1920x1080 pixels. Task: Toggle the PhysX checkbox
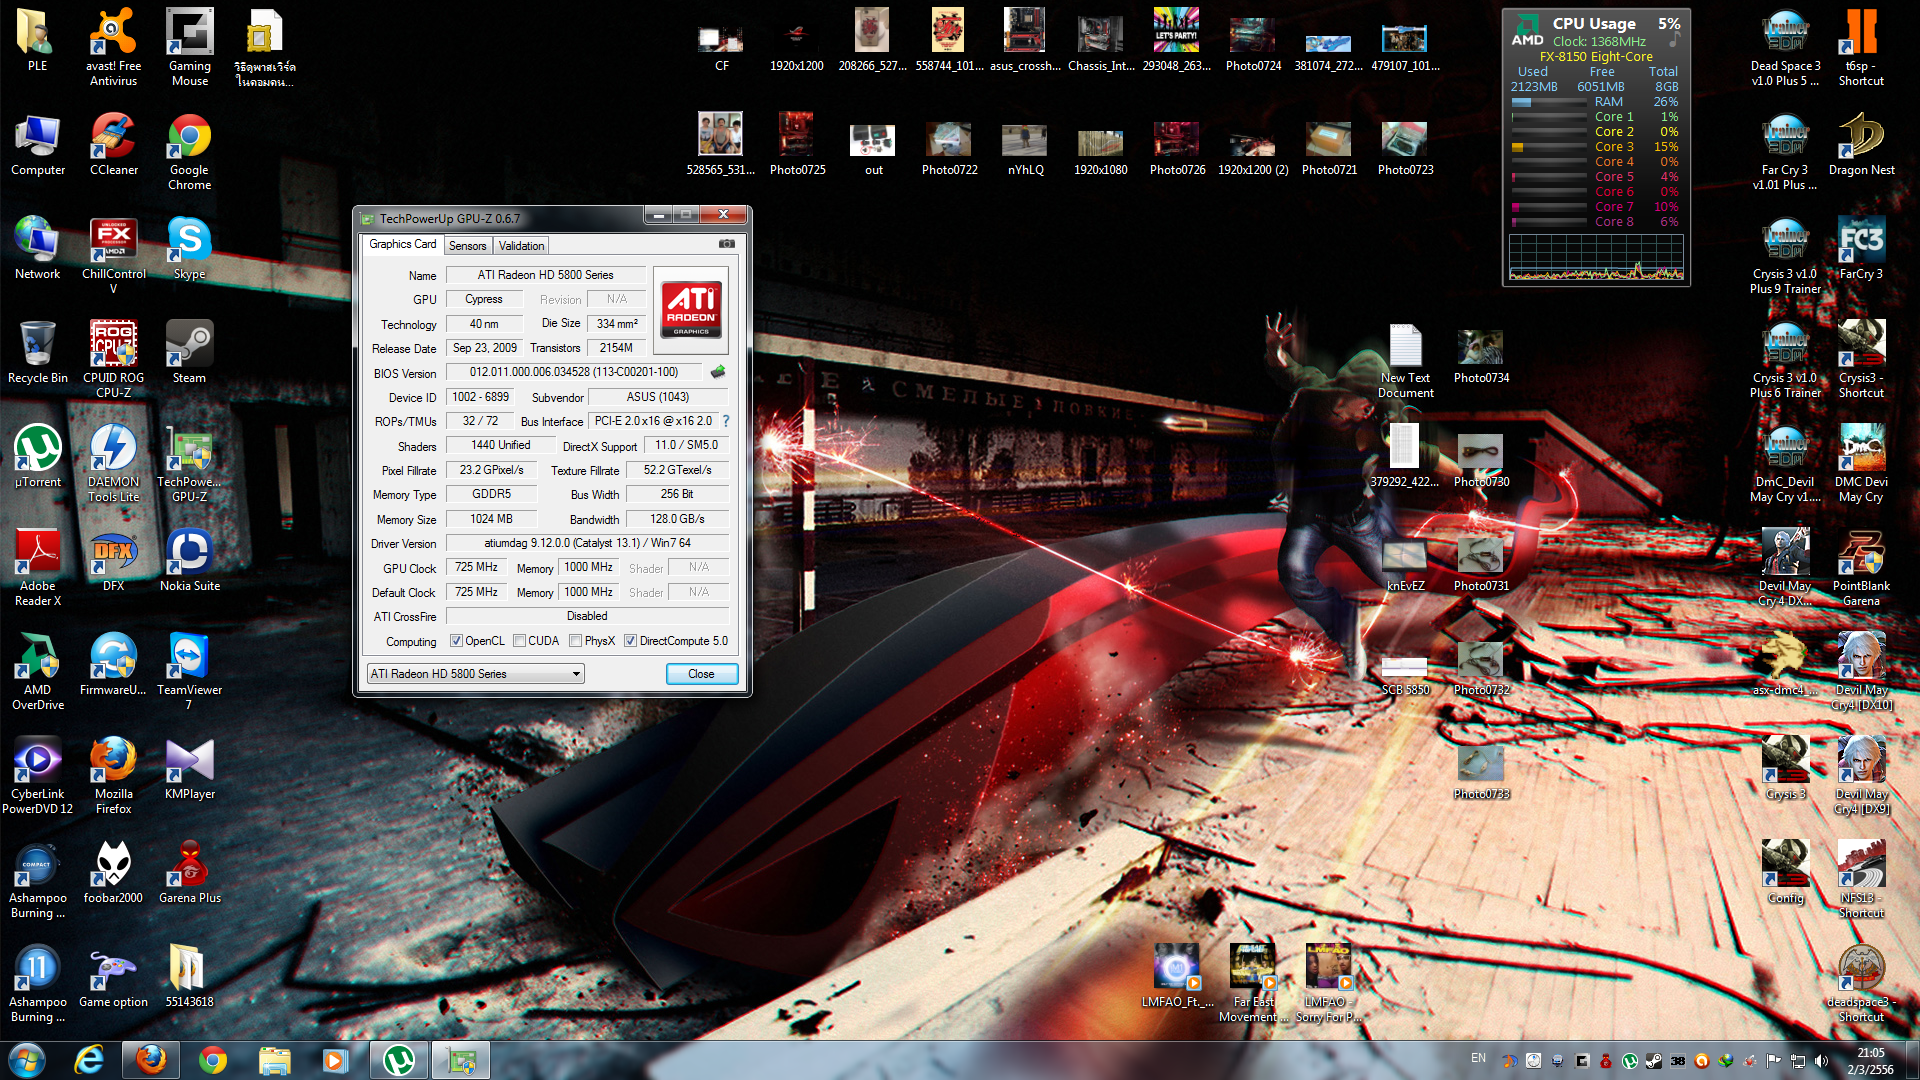point(575,641)
